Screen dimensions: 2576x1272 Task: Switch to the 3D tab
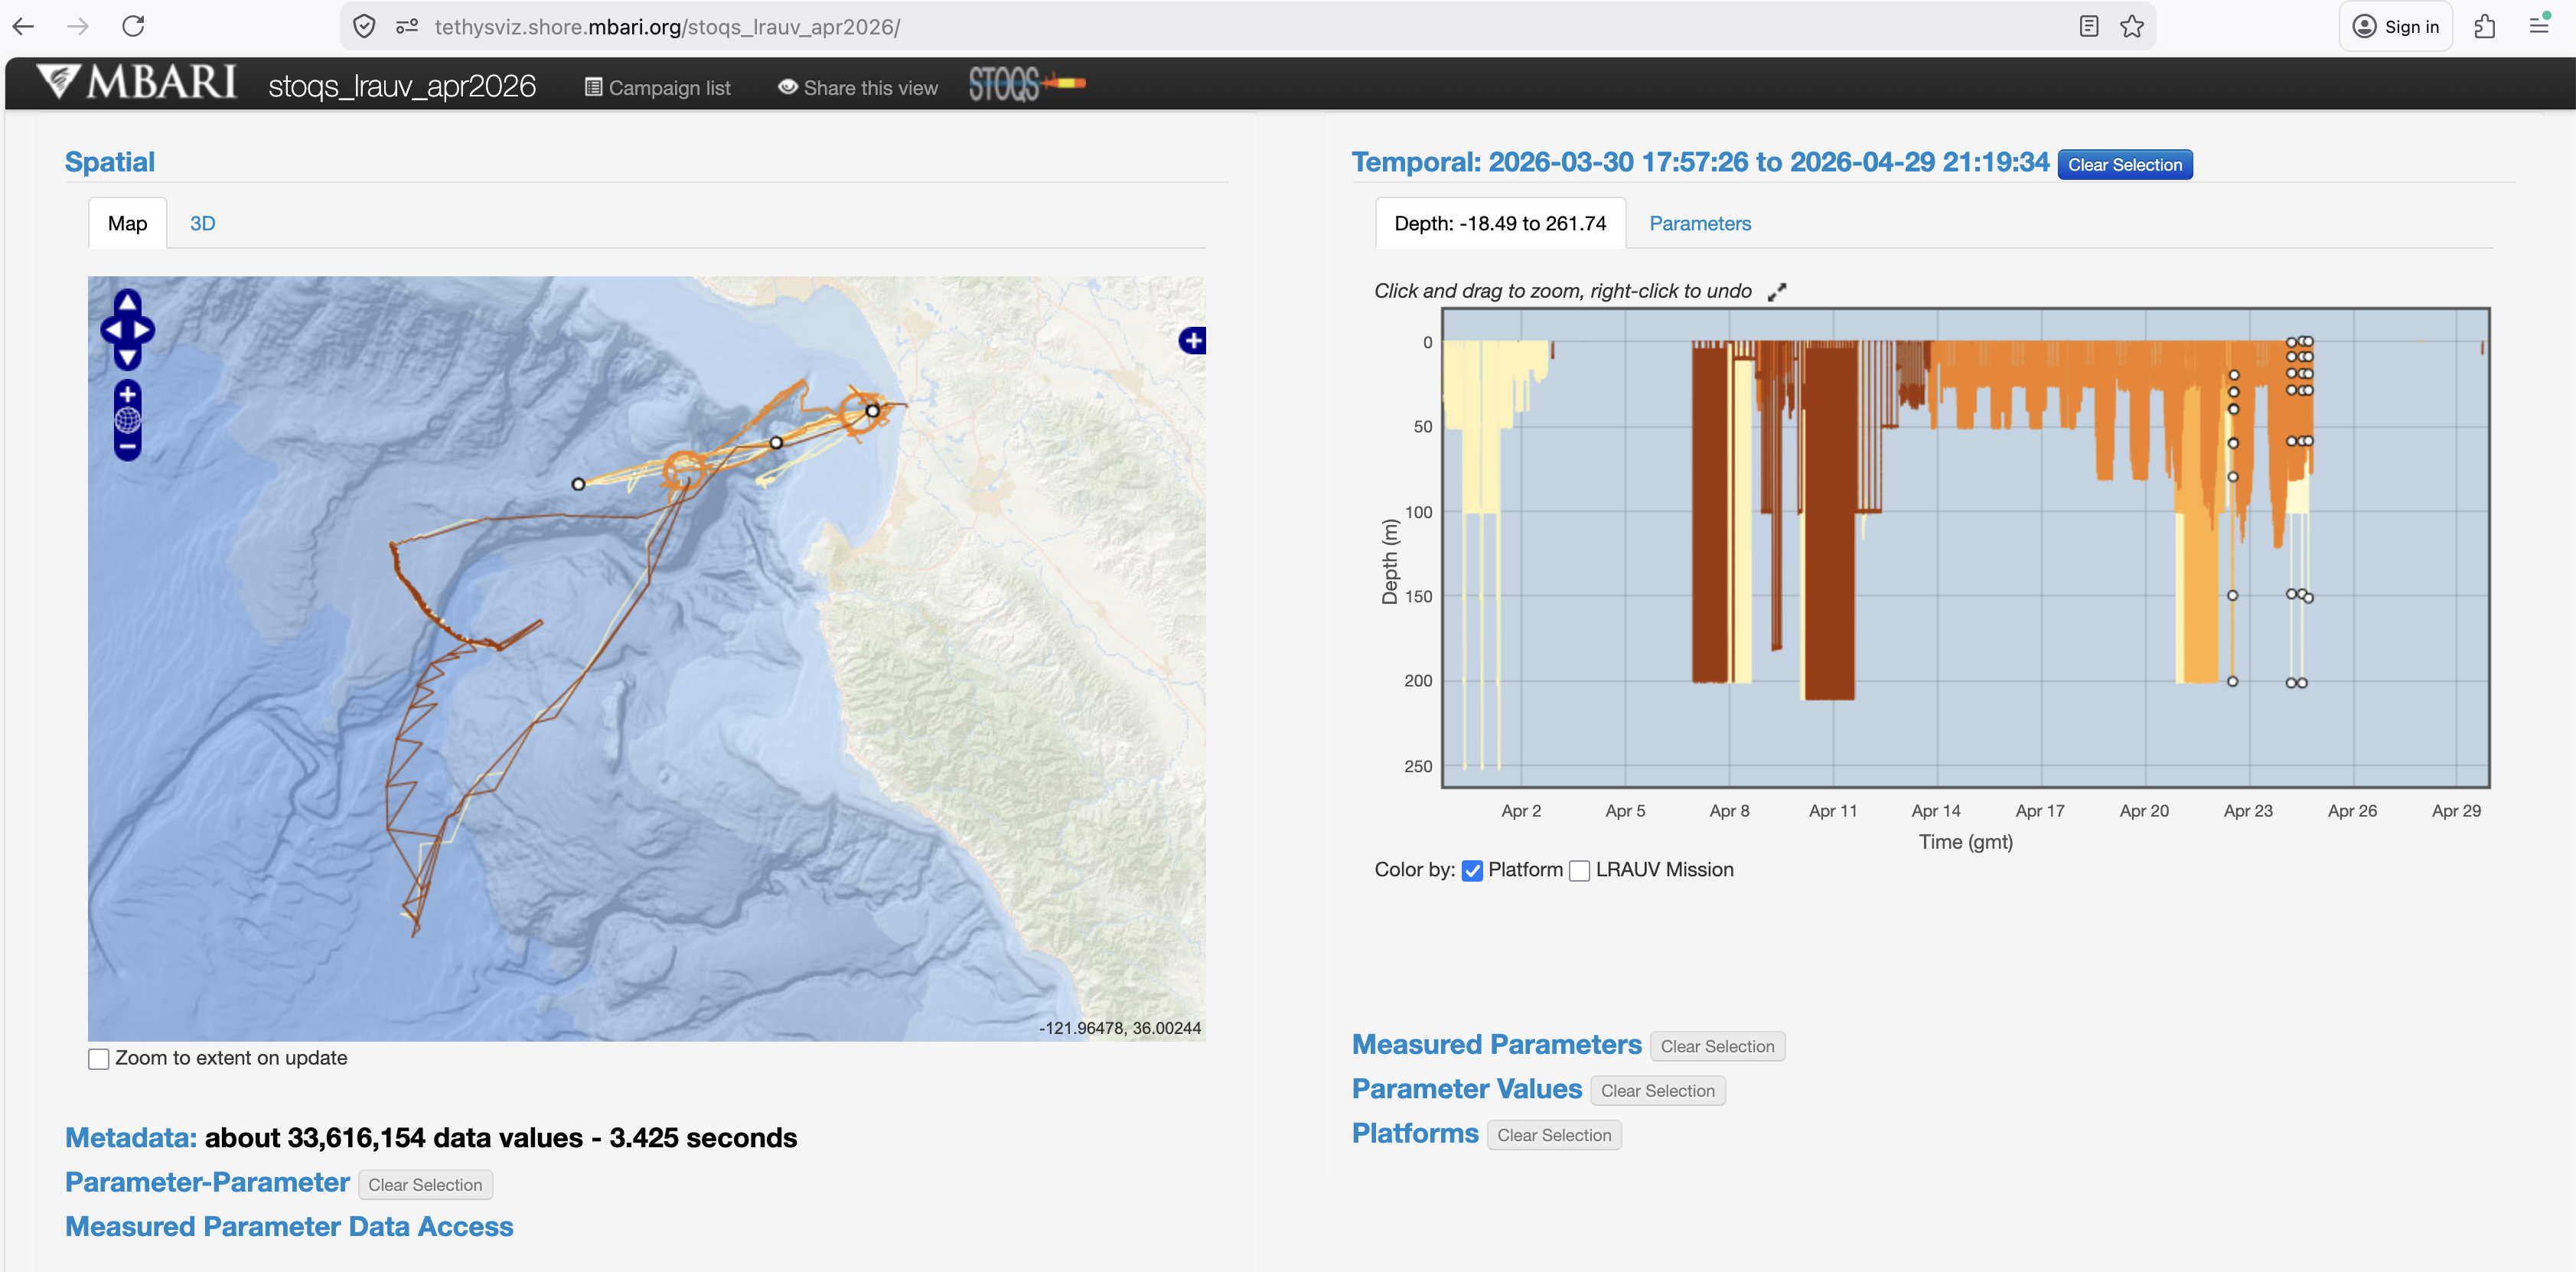point(202,224)
